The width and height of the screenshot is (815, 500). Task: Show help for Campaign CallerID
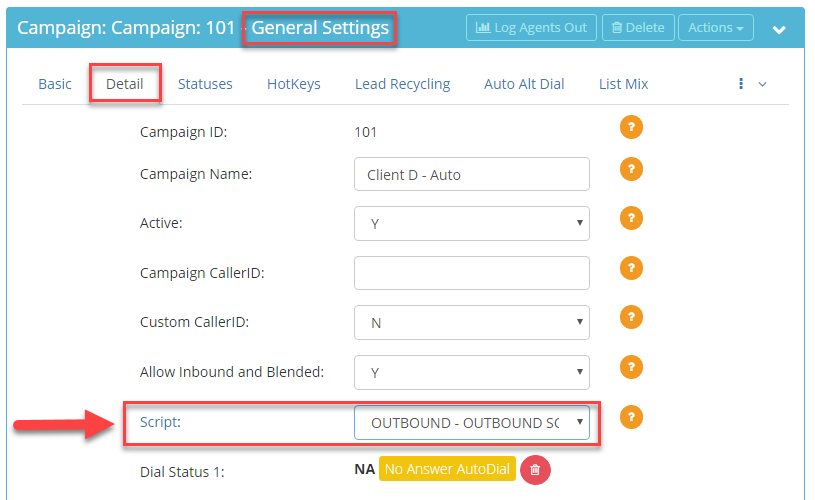(631, 268)
